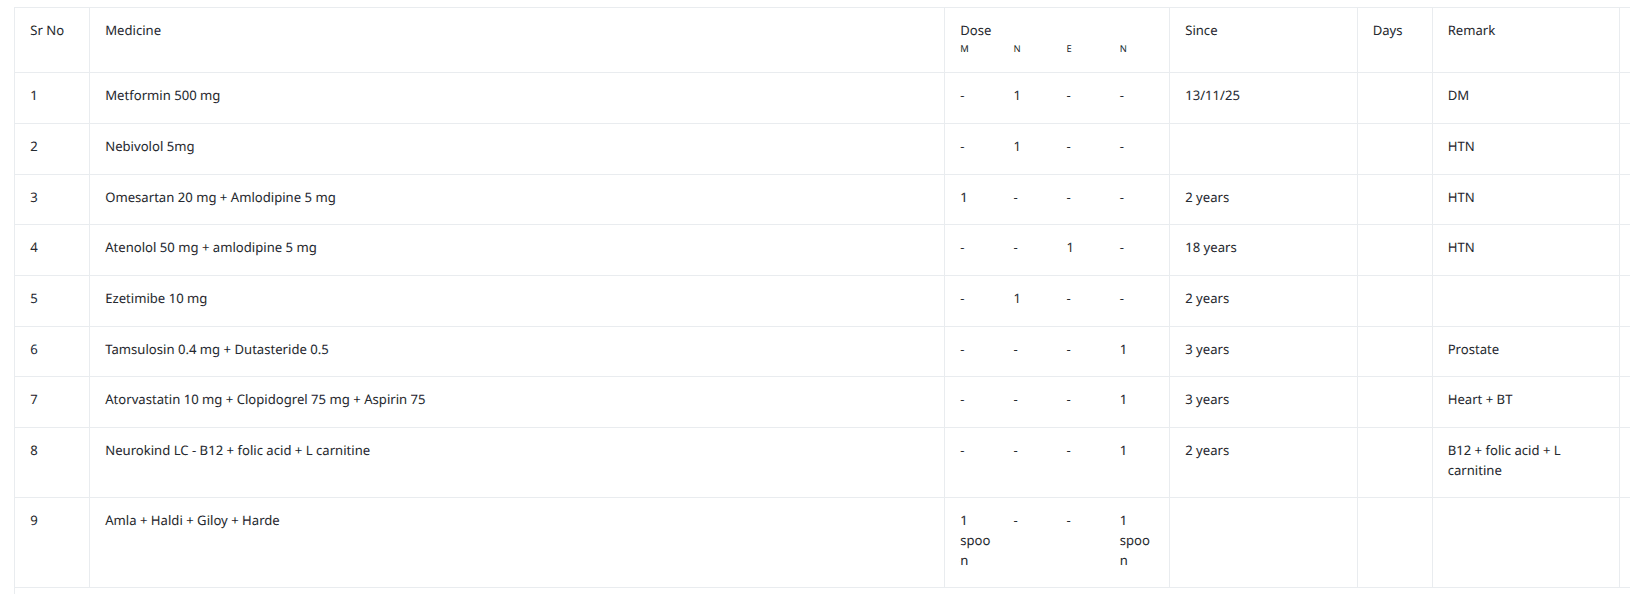Click the DM remark cell
The image size is (1630, 594).
[x=1458, y=96]
